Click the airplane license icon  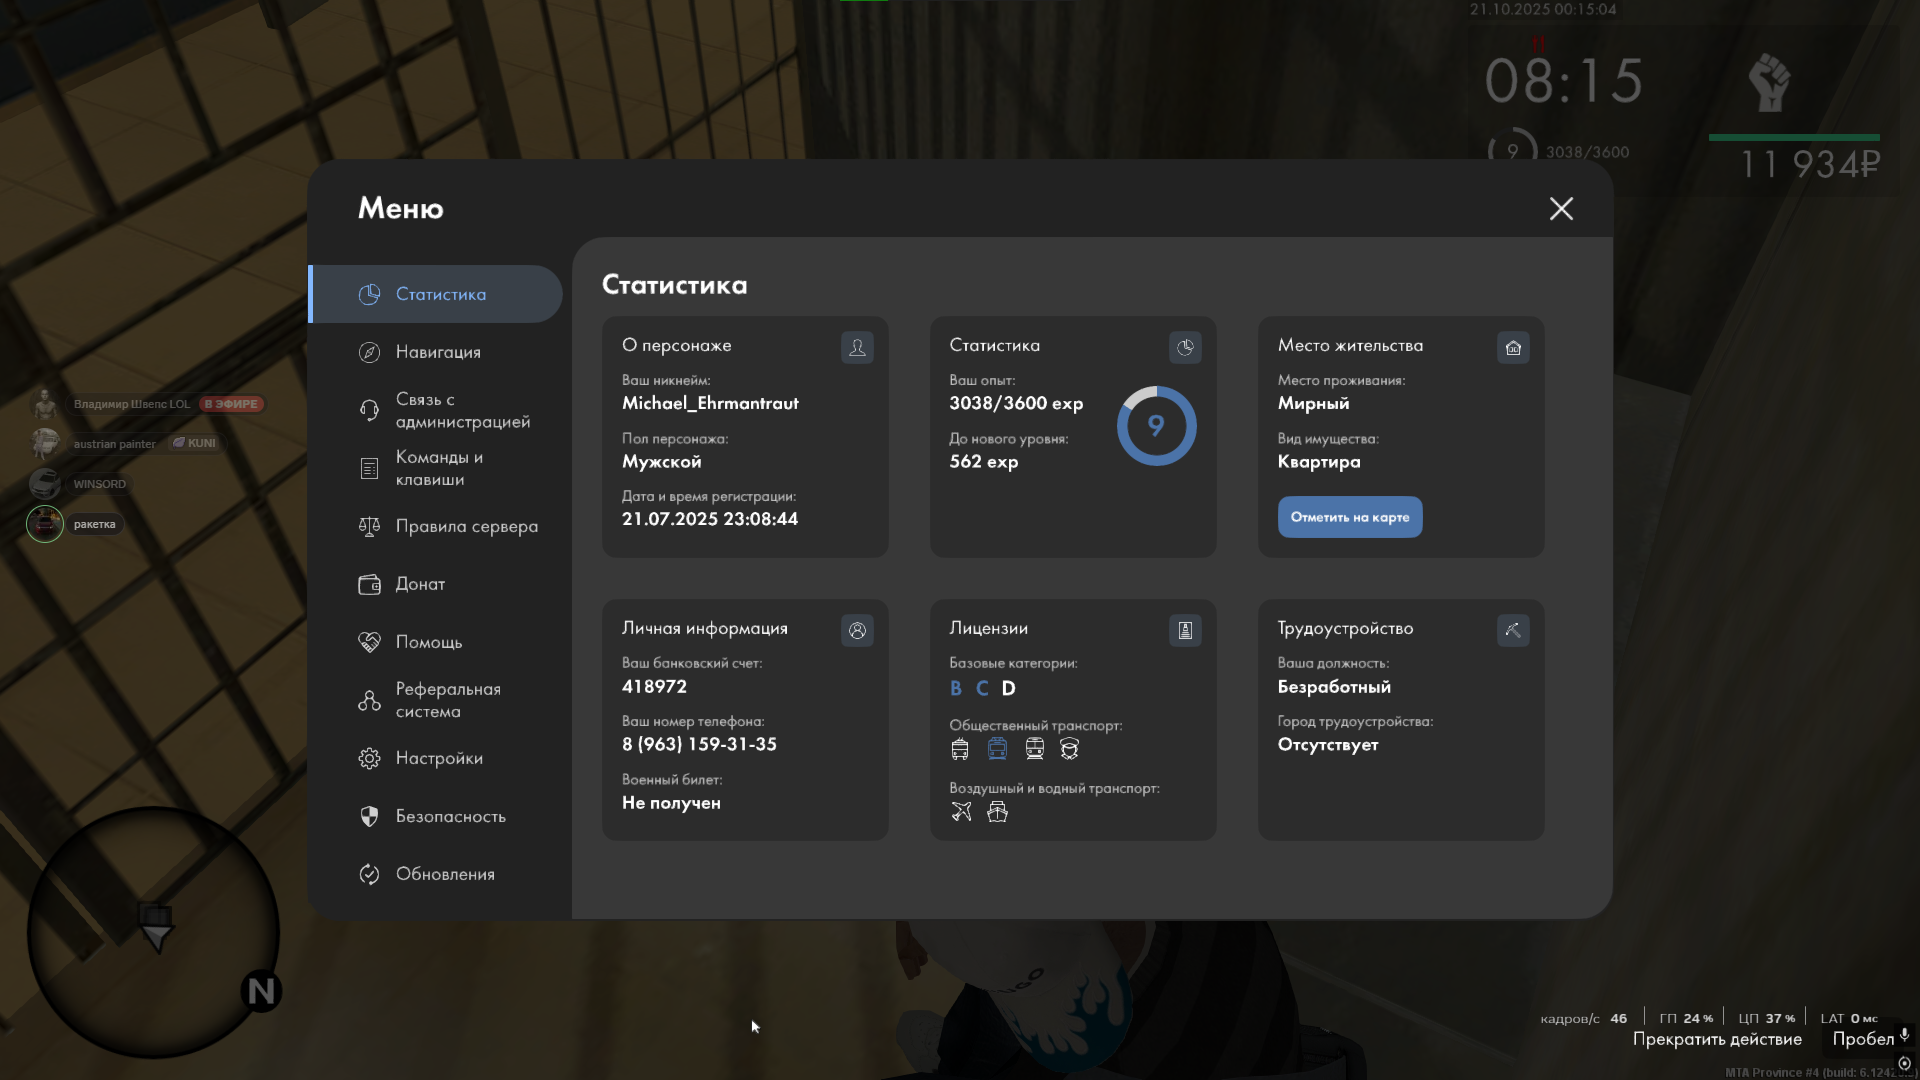(961, 812)
